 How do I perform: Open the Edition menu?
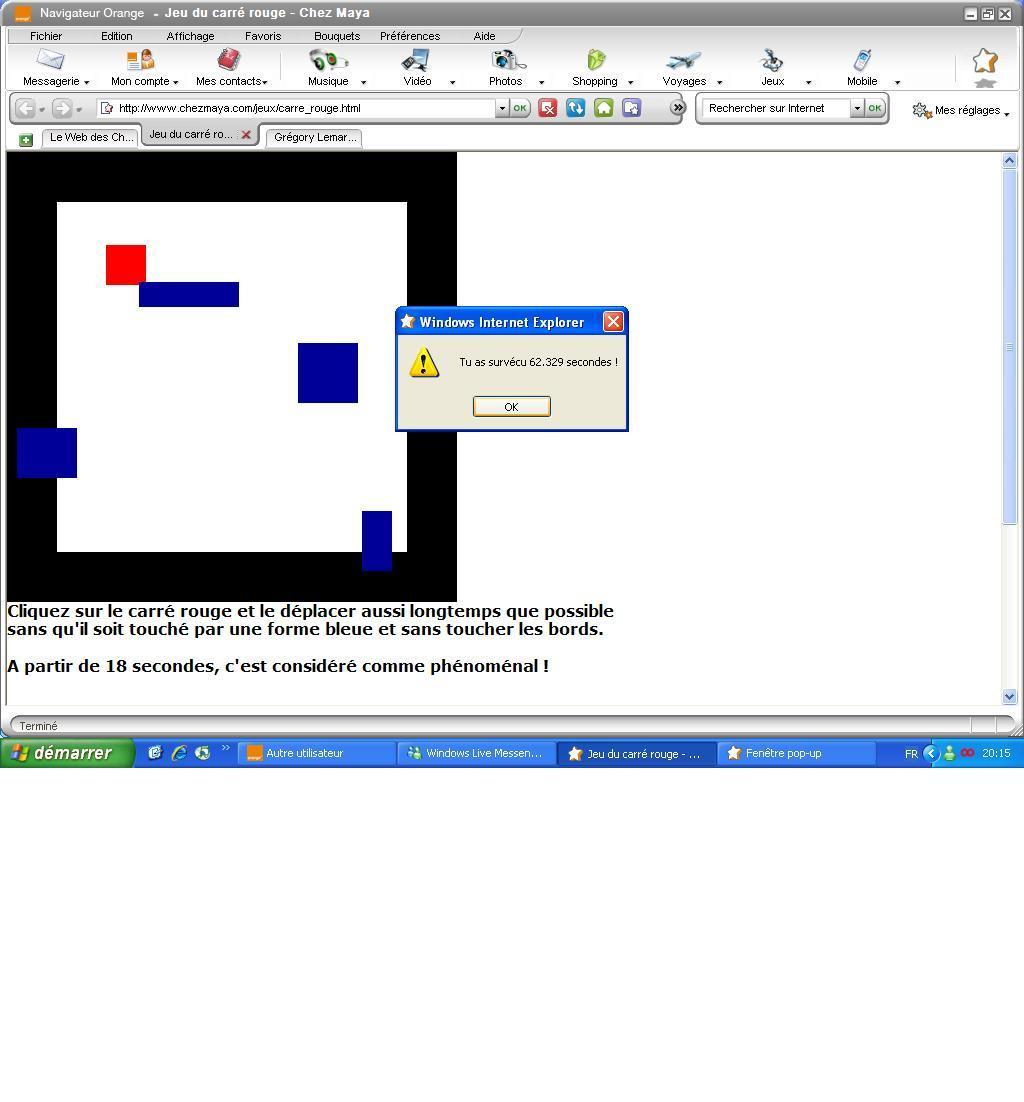point(117,36)
